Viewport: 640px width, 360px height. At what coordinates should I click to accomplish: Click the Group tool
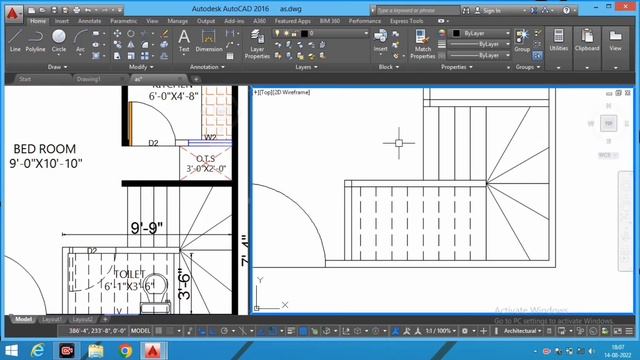[x=522, y=40]
